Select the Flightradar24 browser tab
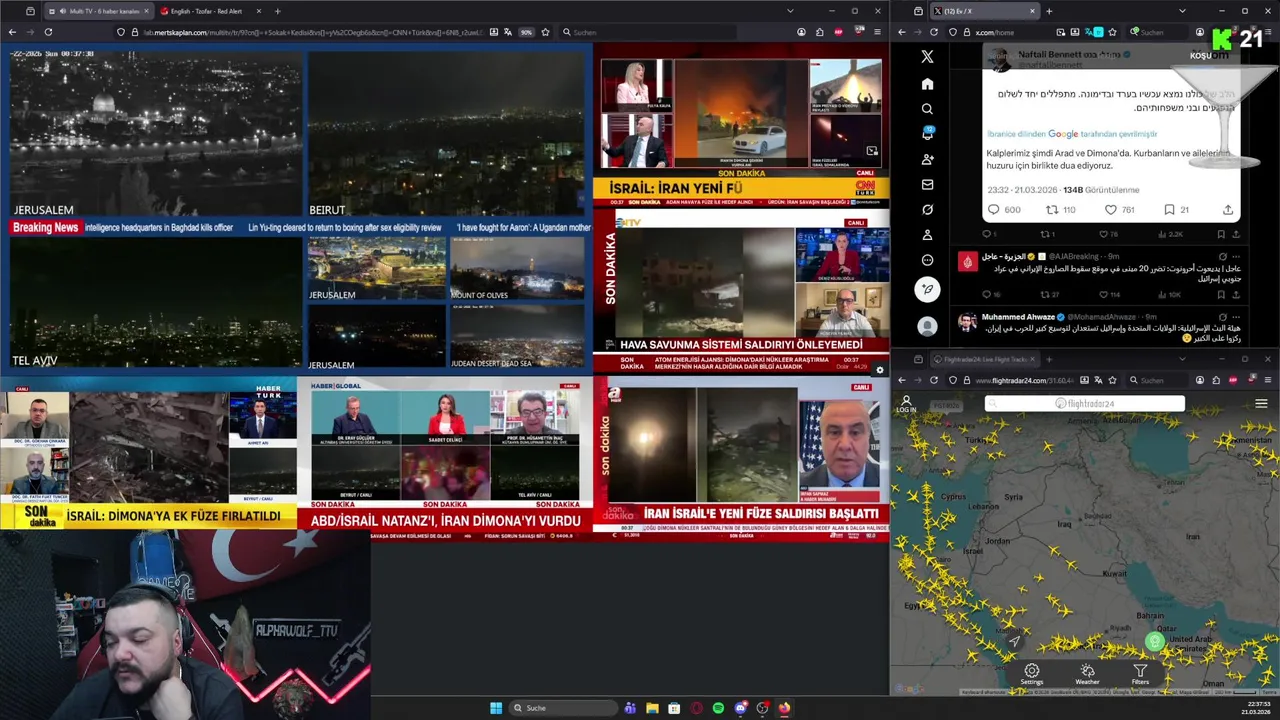Image resolution: width=1280 pixels, height=720 pixels. coord(985,359)
